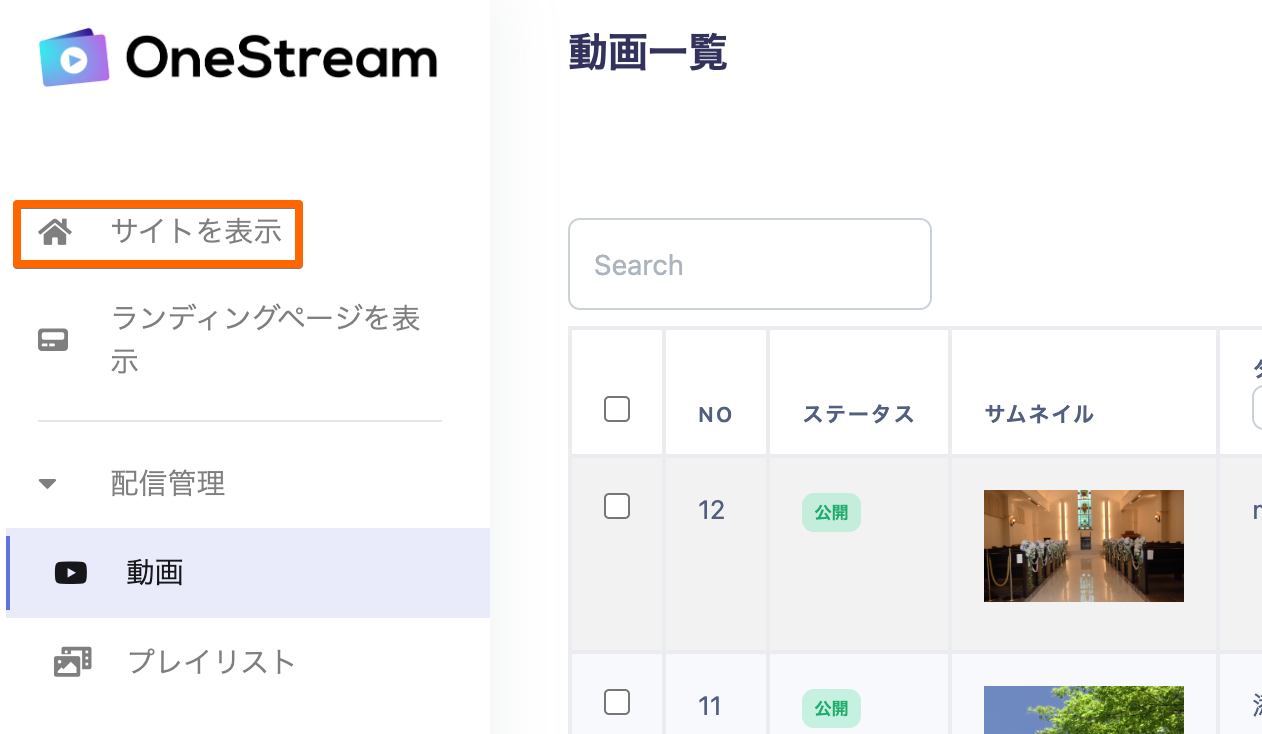Image resolution: width=1262 pixels, height=734 pixels.
Task: Open the 動画 menu item
Action: click(x=154, y=573)
